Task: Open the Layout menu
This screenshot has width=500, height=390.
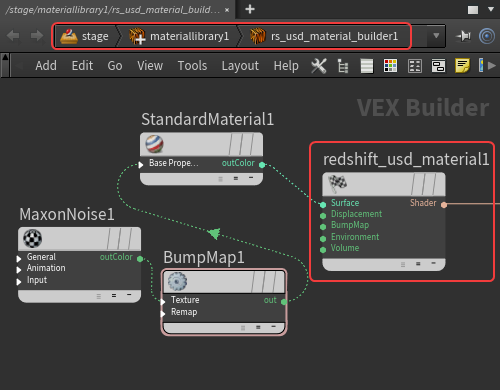Action: 240,66
